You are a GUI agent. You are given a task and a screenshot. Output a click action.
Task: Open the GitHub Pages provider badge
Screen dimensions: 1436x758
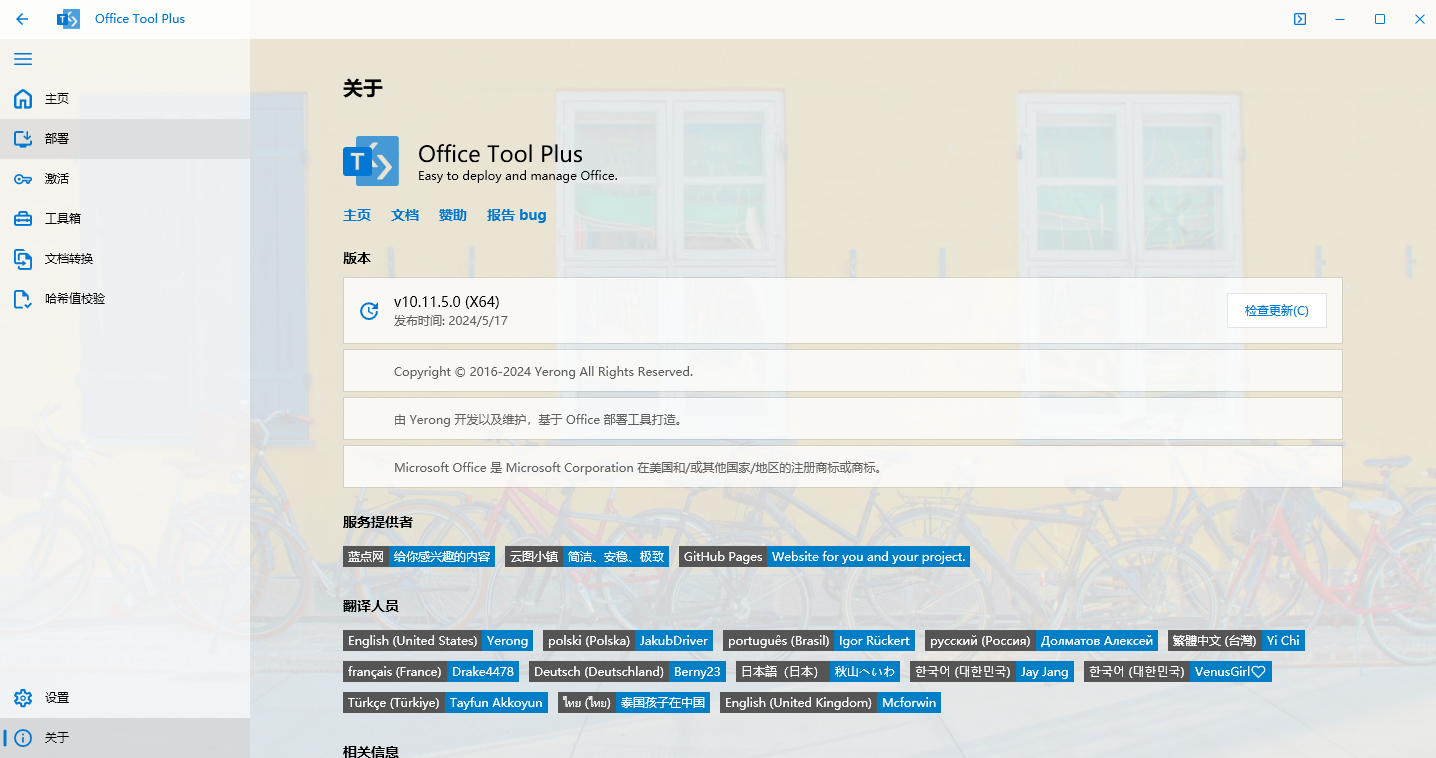click(x=824, y=557)
